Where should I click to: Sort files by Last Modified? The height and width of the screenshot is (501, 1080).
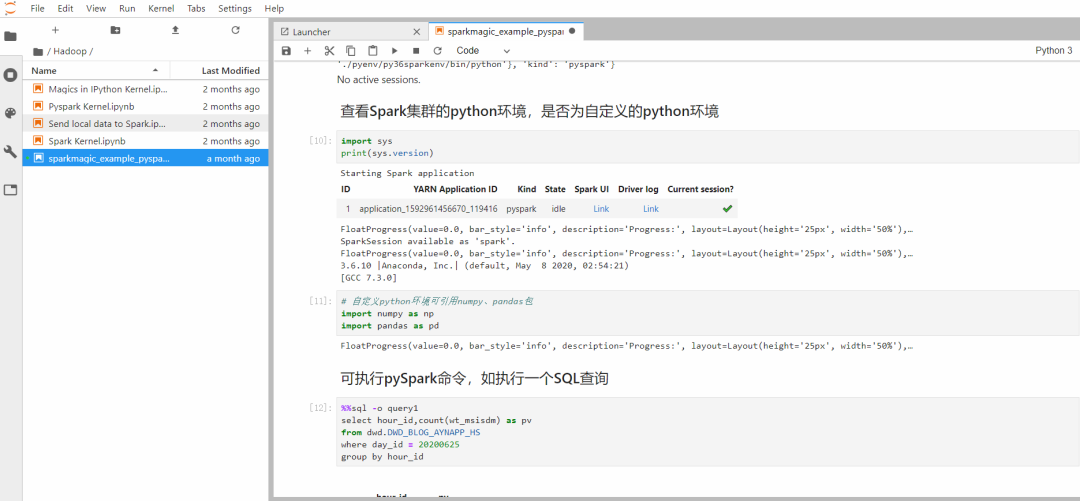coord(218,70)
